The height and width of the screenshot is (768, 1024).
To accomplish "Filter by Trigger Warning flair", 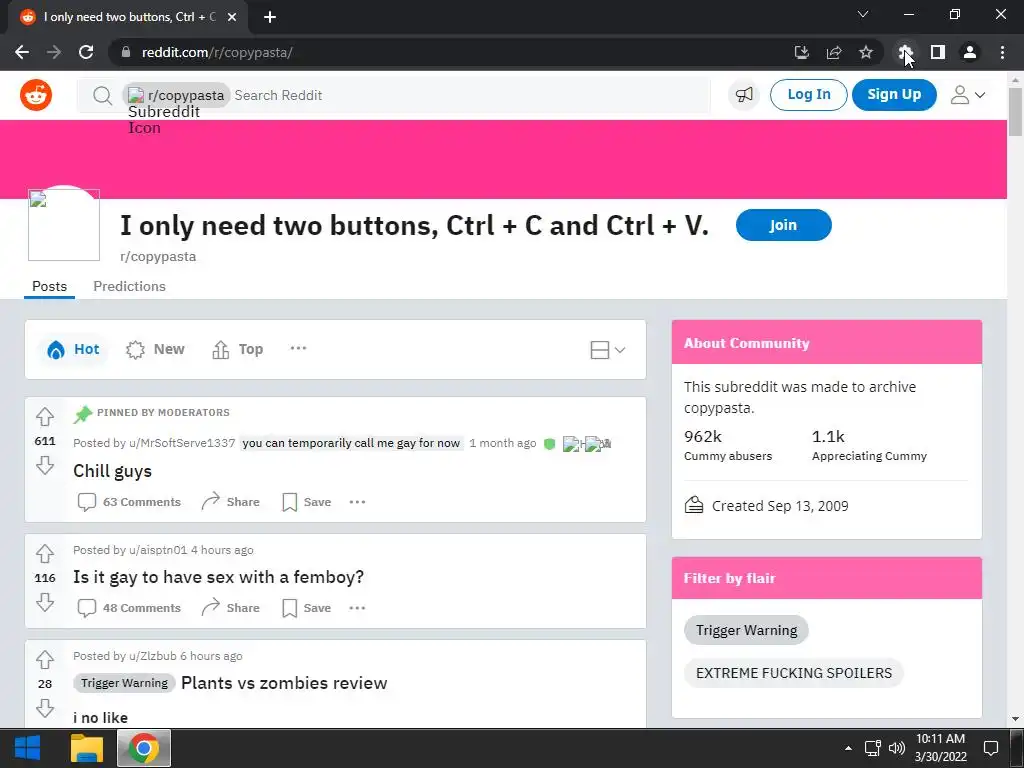I will point(746,630).
